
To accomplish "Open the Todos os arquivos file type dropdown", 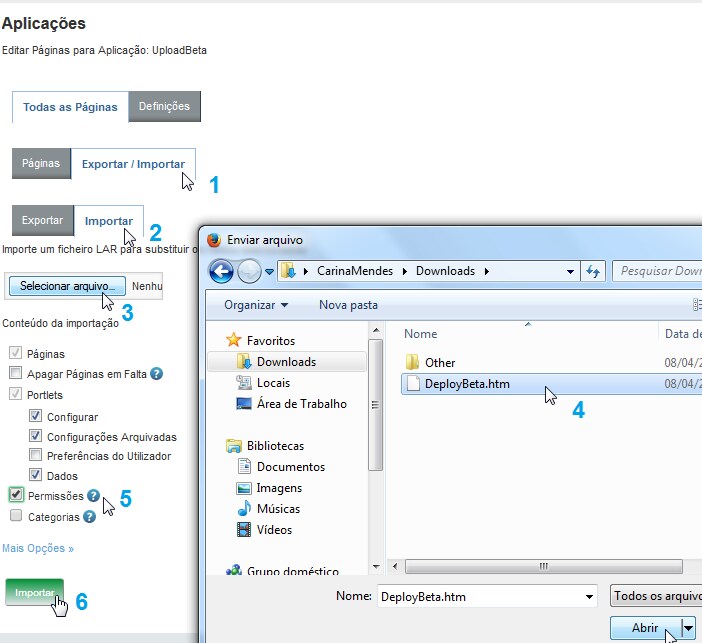I will click(x=656, y=596).
